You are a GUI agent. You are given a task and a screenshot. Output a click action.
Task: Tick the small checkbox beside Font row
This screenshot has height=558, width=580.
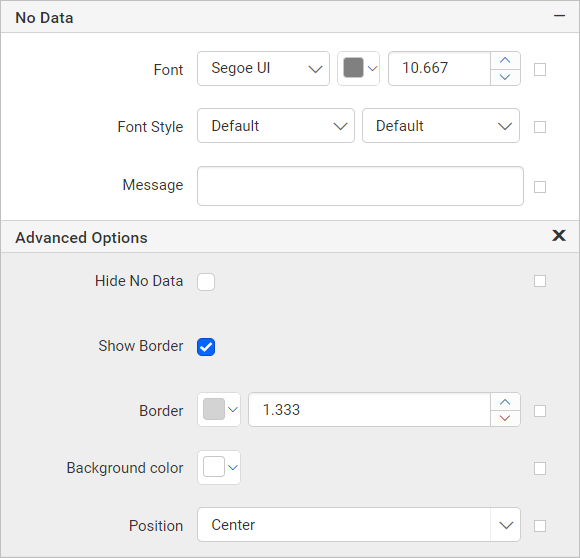(x=540, y=69)
